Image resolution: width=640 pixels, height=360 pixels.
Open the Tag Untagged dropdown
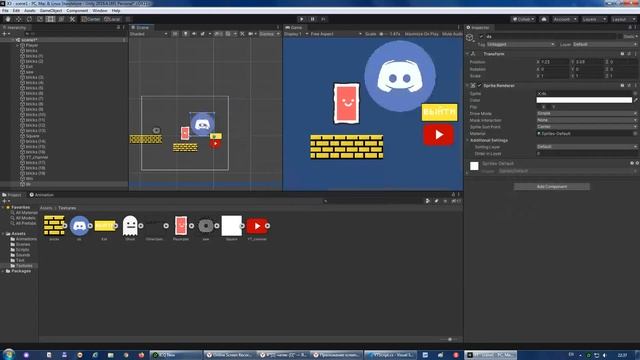click(x=521, y=44)
